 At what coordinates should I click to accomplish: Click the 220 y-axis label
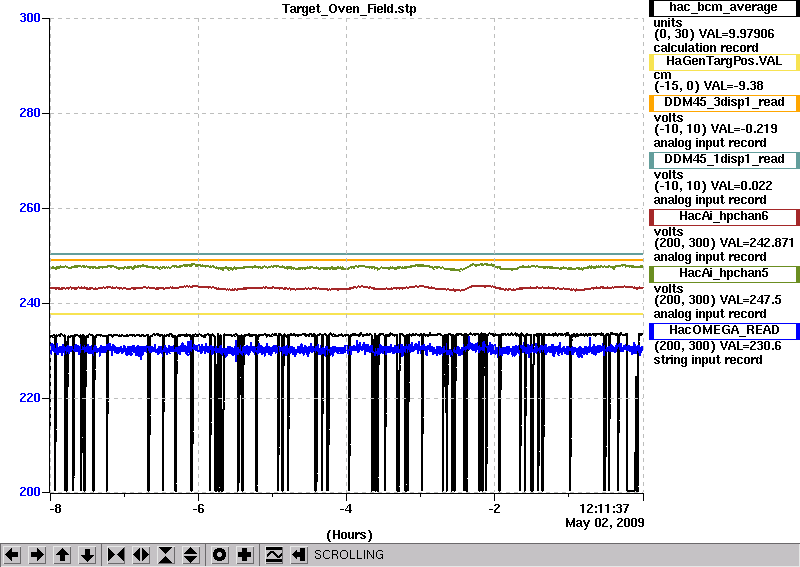click(30, 398)
